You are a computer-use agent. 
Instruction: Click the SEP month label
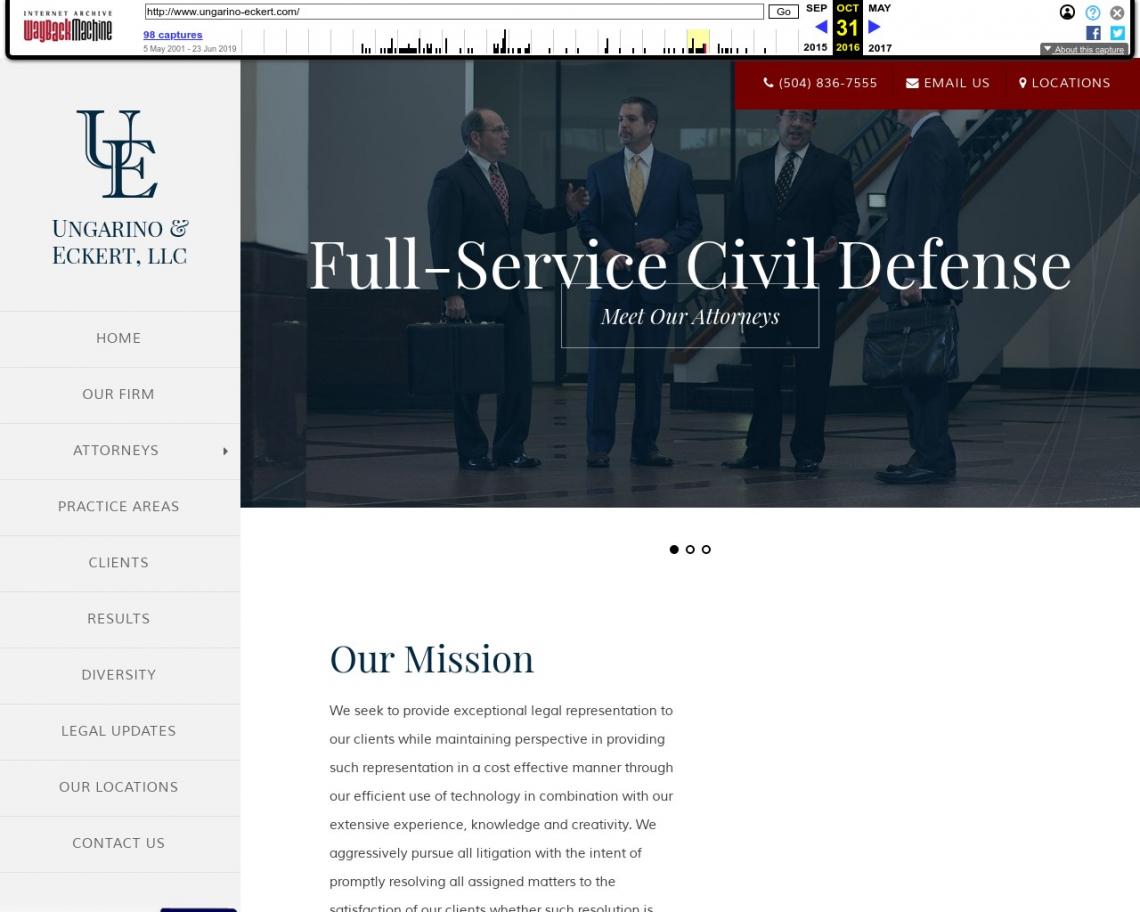816,8
